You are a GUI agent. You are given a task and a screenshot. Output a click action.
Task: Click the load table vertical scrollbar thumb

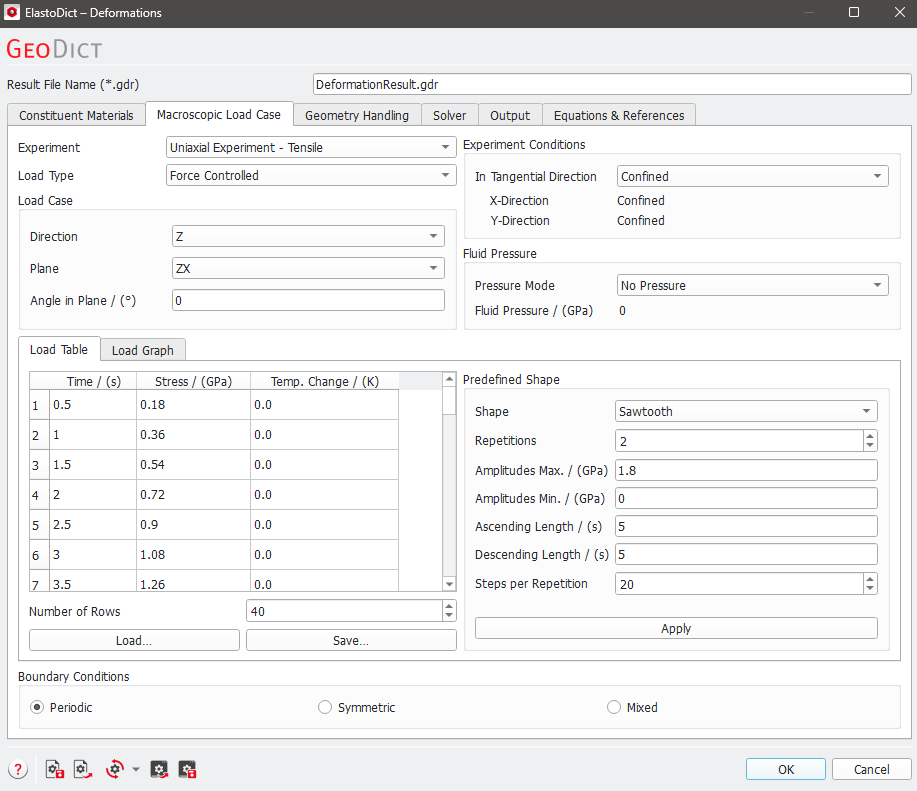pyautogui.click(x=449, y=400)
